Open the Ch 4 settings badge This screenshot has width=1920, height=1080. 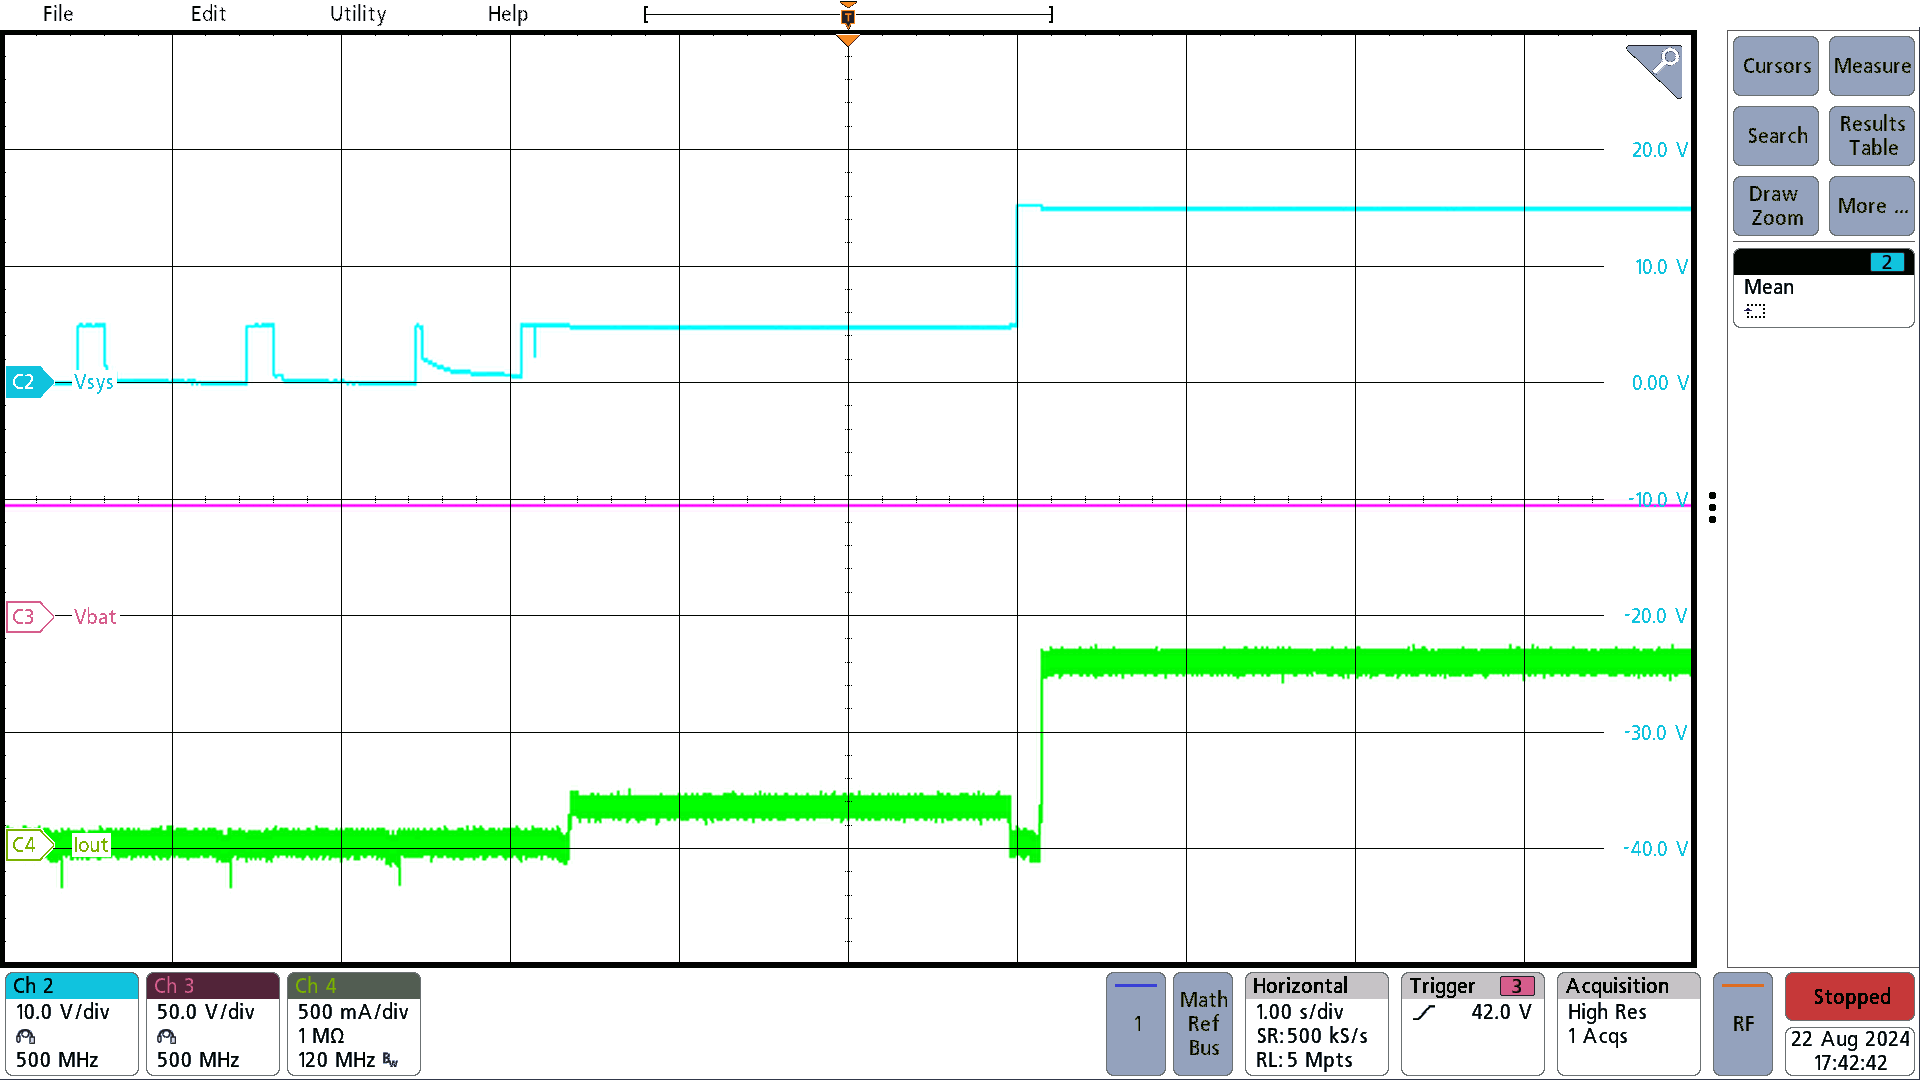pos(354,1024)
